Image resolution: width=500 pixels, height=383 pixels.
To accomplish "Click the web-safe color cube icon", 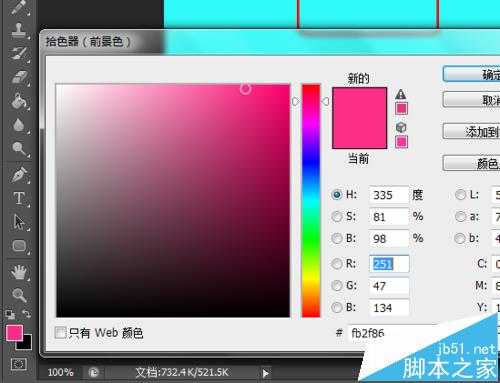I will [401, 127].
